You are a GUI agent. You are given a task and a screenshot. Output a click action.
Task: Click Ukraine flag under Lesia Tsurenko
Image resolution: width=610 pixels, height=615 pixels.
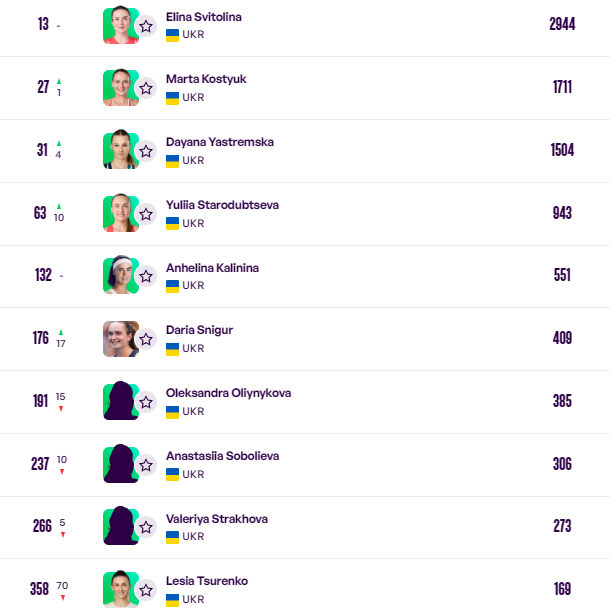[172, 600]
